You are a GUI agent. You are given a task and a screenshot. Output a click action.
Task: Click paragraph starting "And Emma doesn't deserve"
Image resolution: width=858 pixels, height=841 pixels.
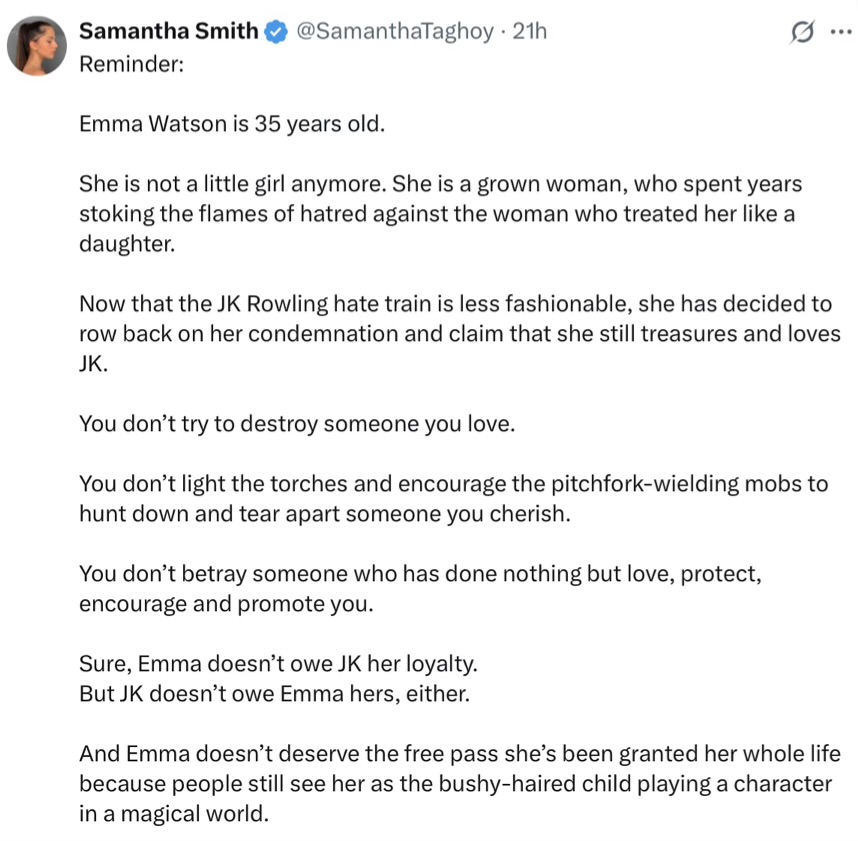point(460,784)
